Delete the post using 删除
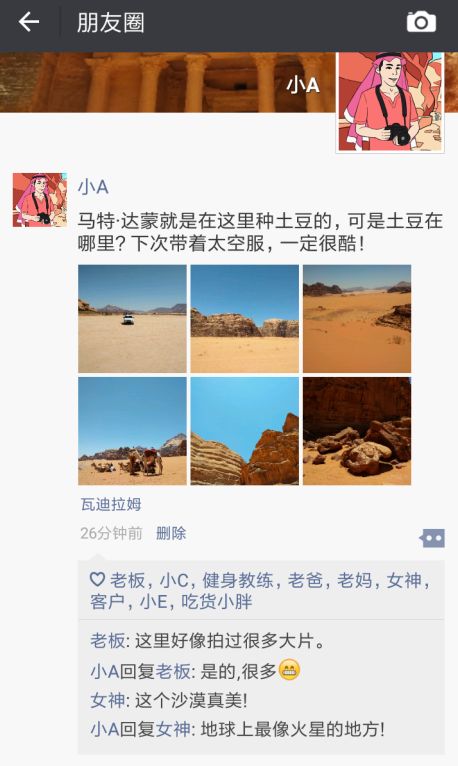The width and height of the screenshot is (458, 766). coord(171,533)
